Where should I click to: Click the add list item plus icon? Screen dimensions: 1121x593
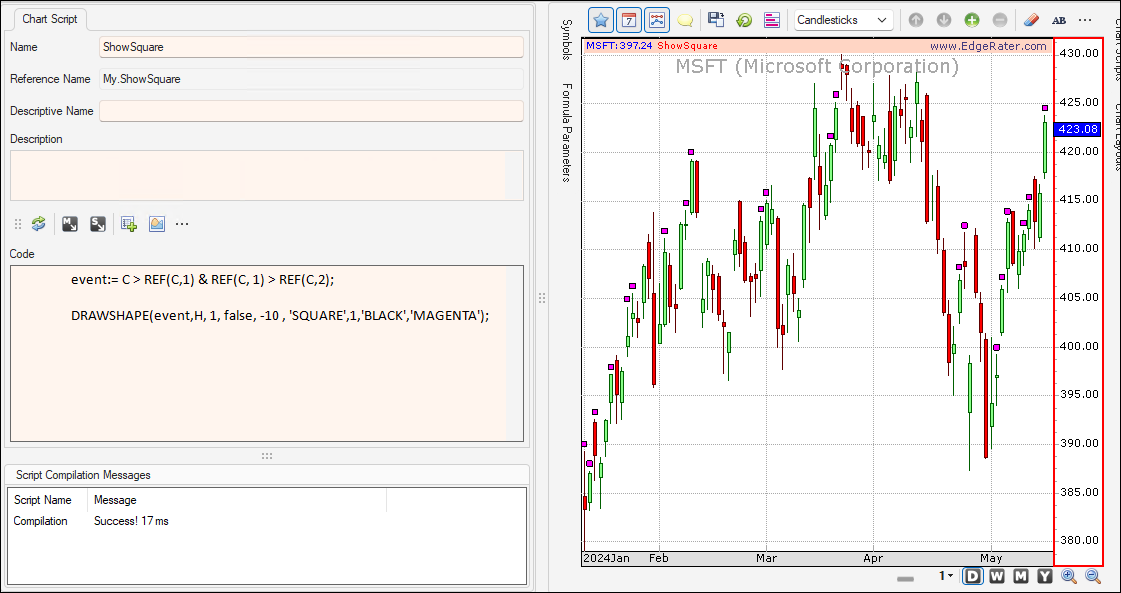tap(129, 225)
